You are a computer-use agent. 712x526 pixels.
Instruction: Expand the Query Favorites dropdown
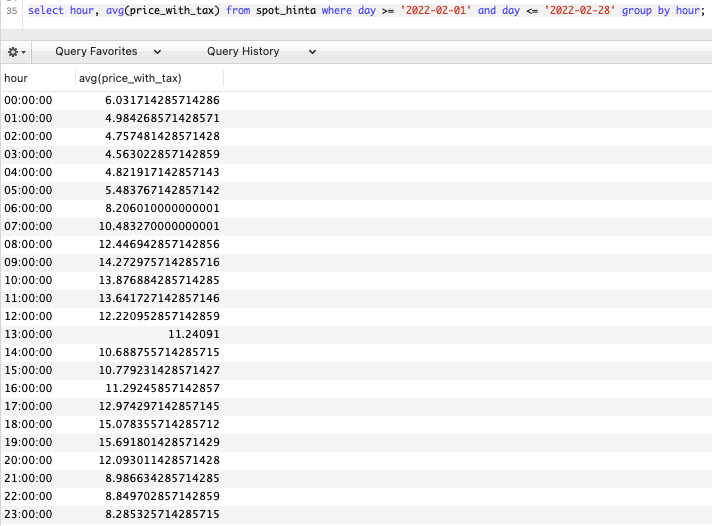click(107, 51)
